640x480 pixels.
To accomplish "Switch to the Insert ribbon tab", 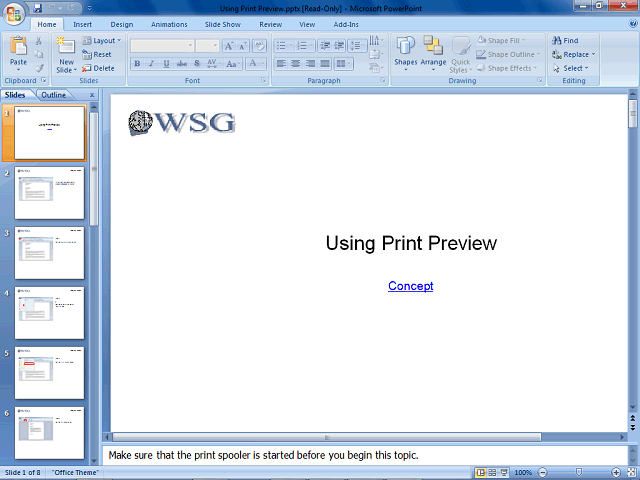I will coord(82,24).
